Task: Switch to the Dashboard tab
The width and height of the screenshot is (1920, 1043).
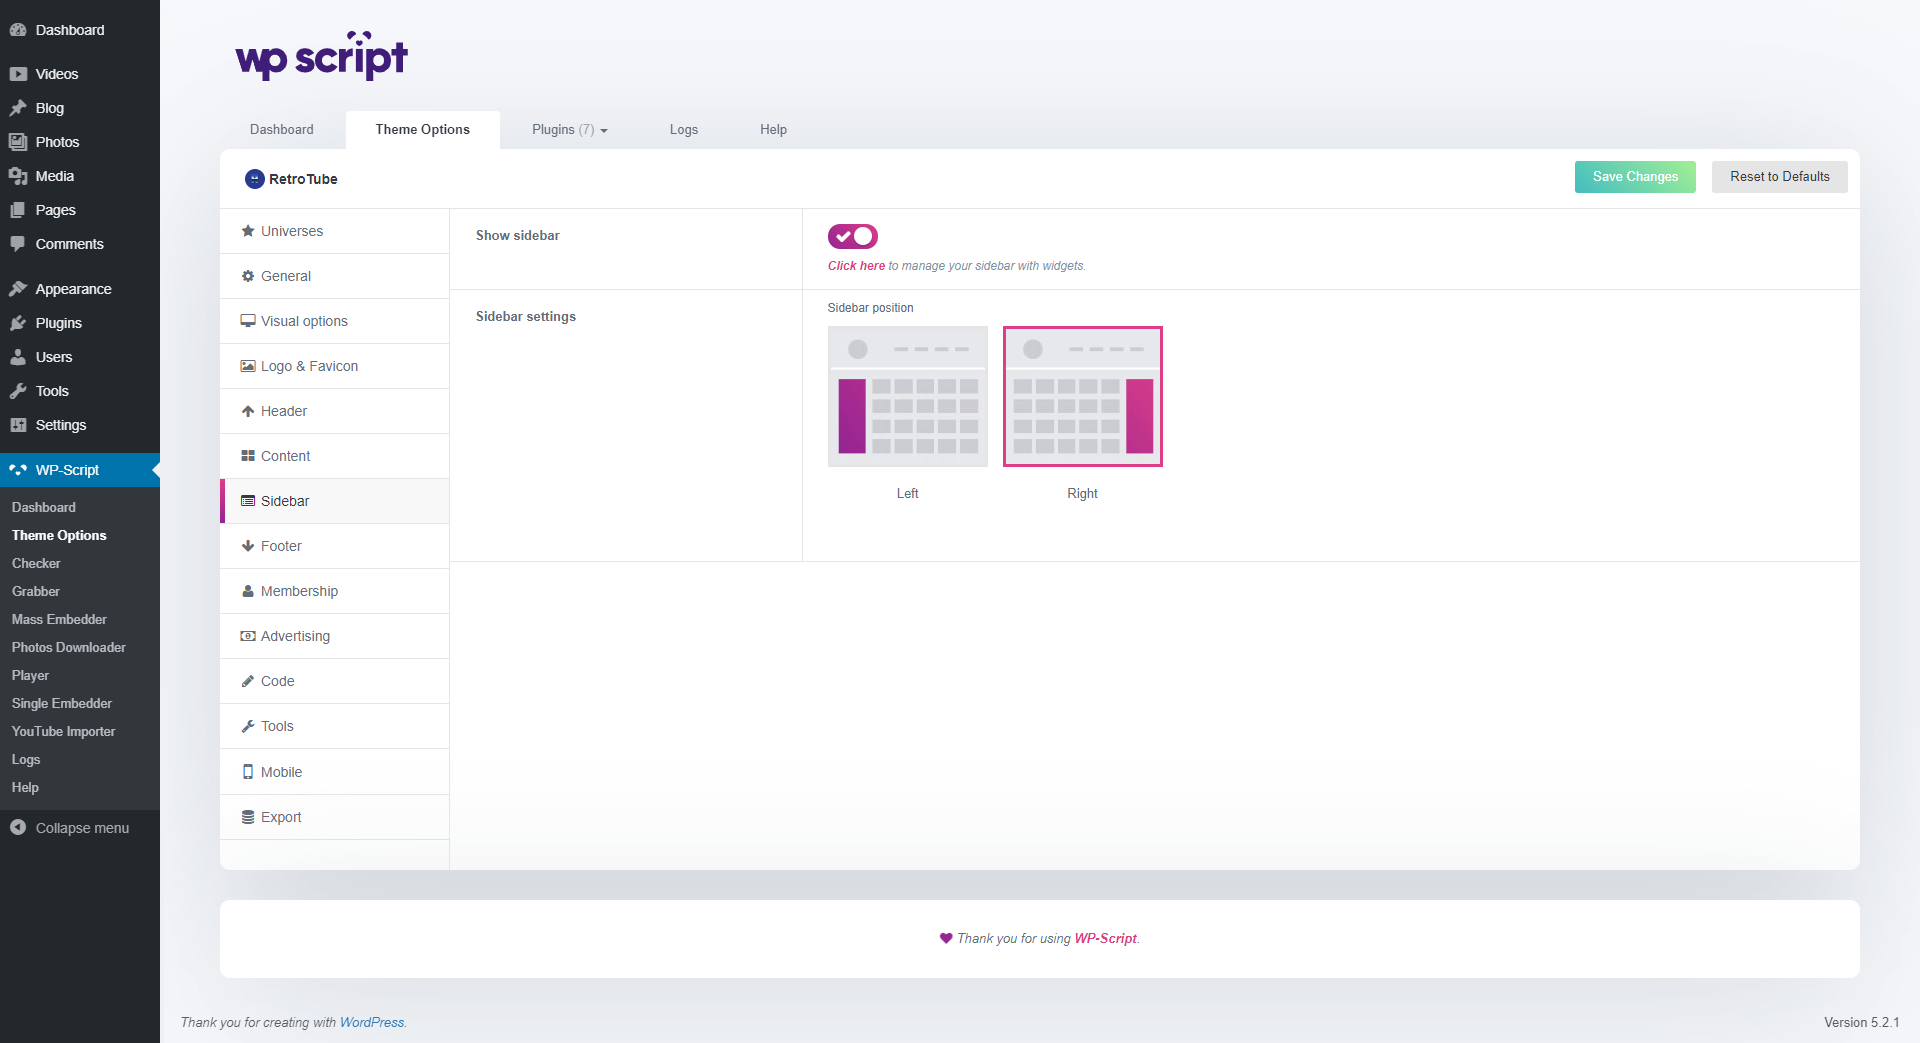Action: (282, 130)
